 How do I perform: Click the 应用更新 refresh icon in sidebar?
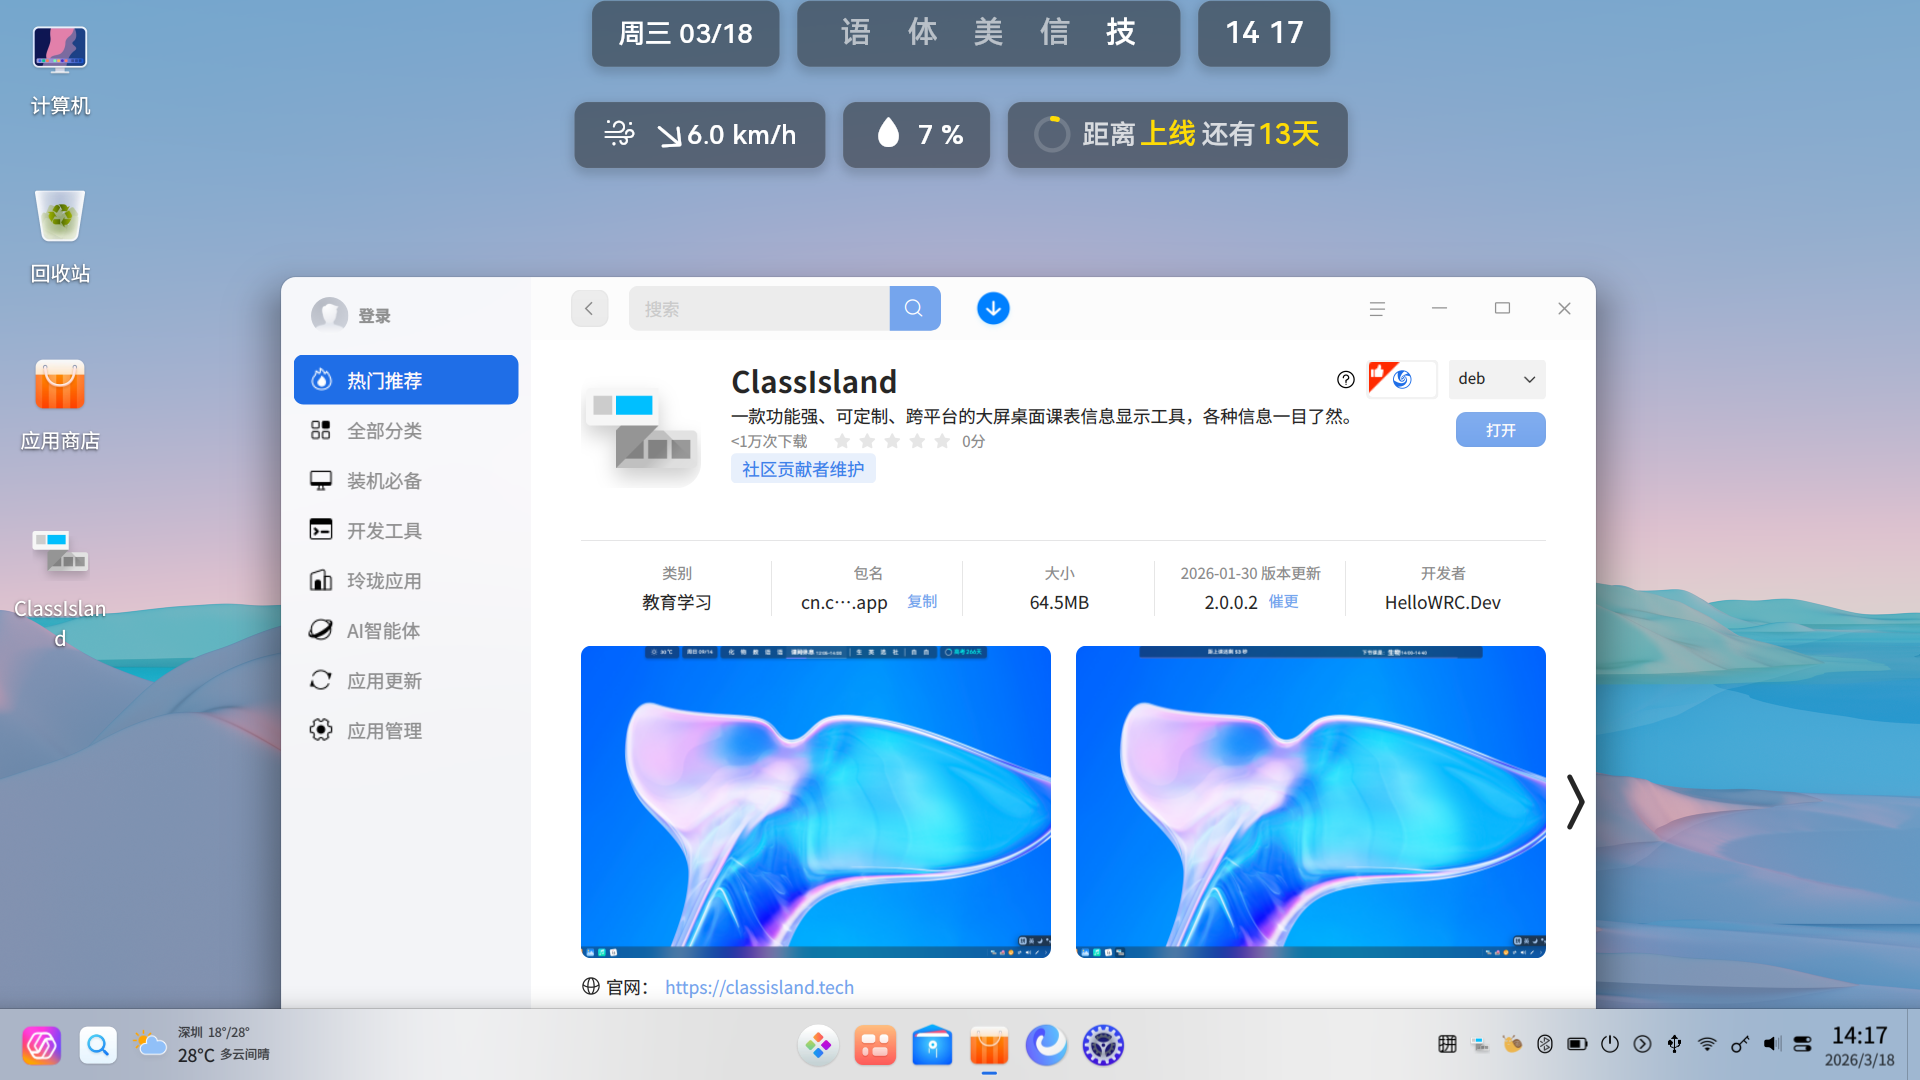(x=321, y=680)
